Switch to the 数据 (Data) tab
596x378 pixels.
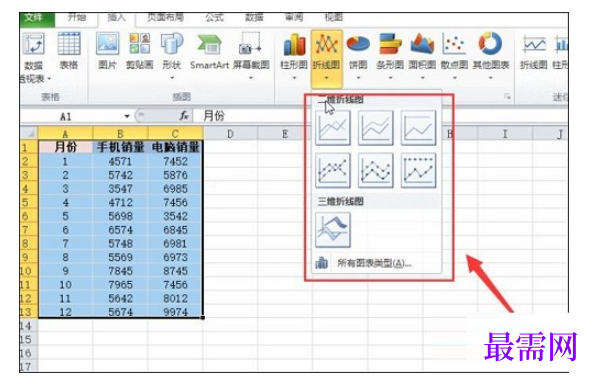[x=254, y=17]
